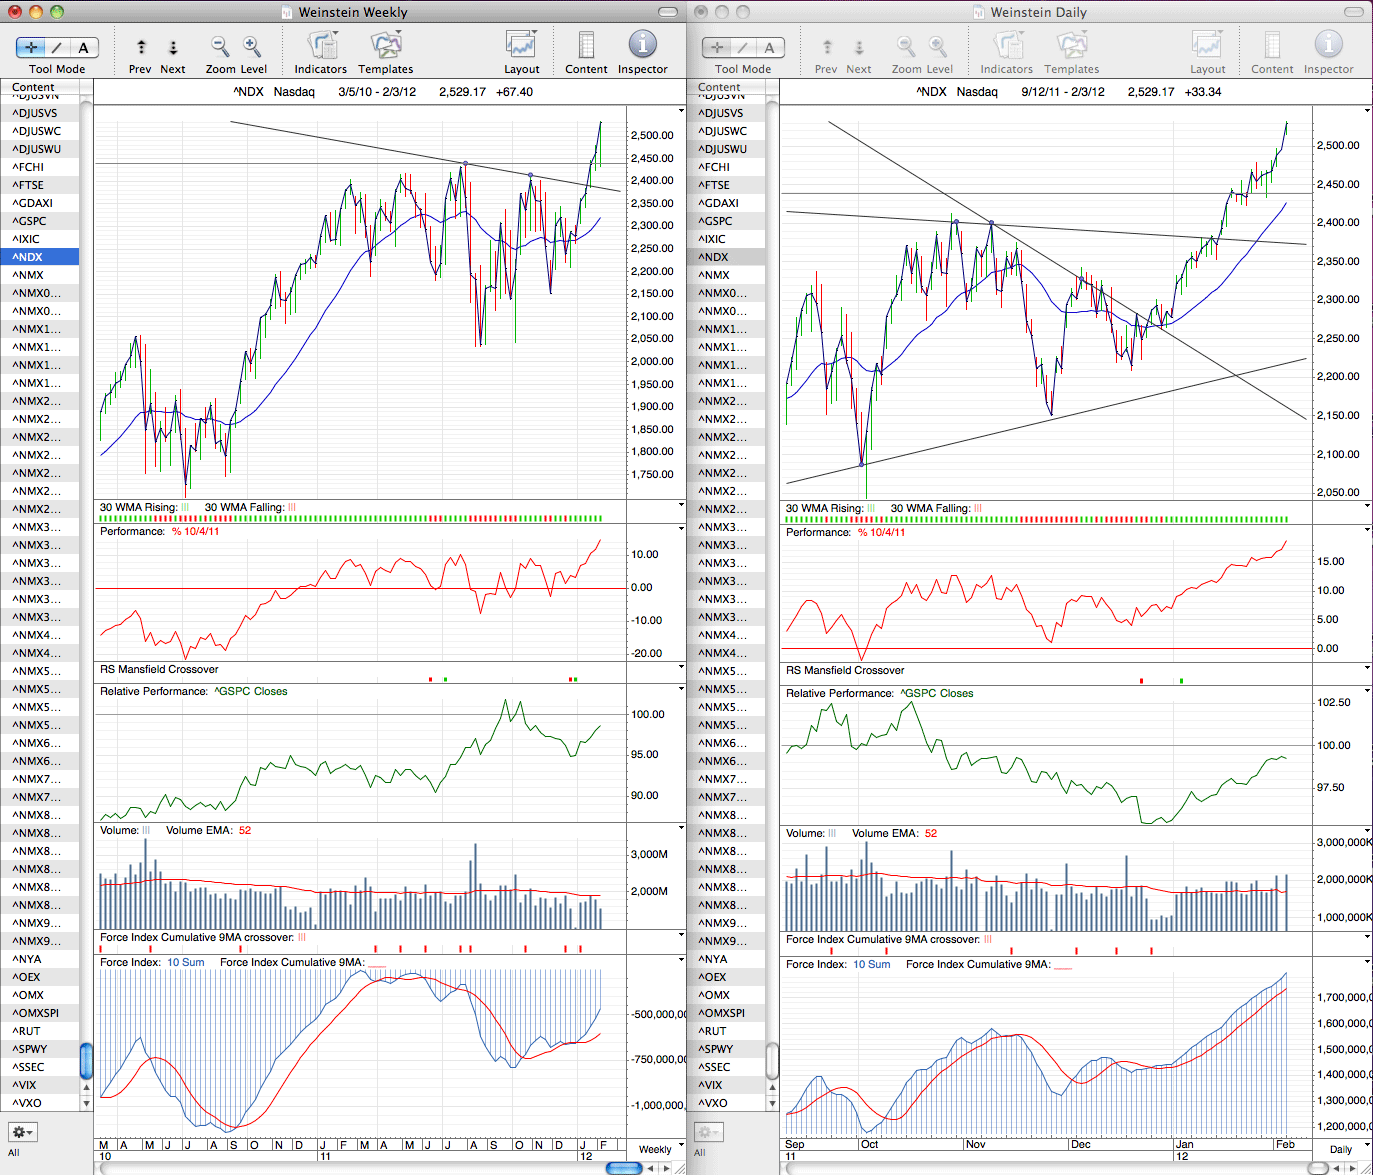
Task: Select text annotation tool in Weekly window
Action: pos(84,47)
